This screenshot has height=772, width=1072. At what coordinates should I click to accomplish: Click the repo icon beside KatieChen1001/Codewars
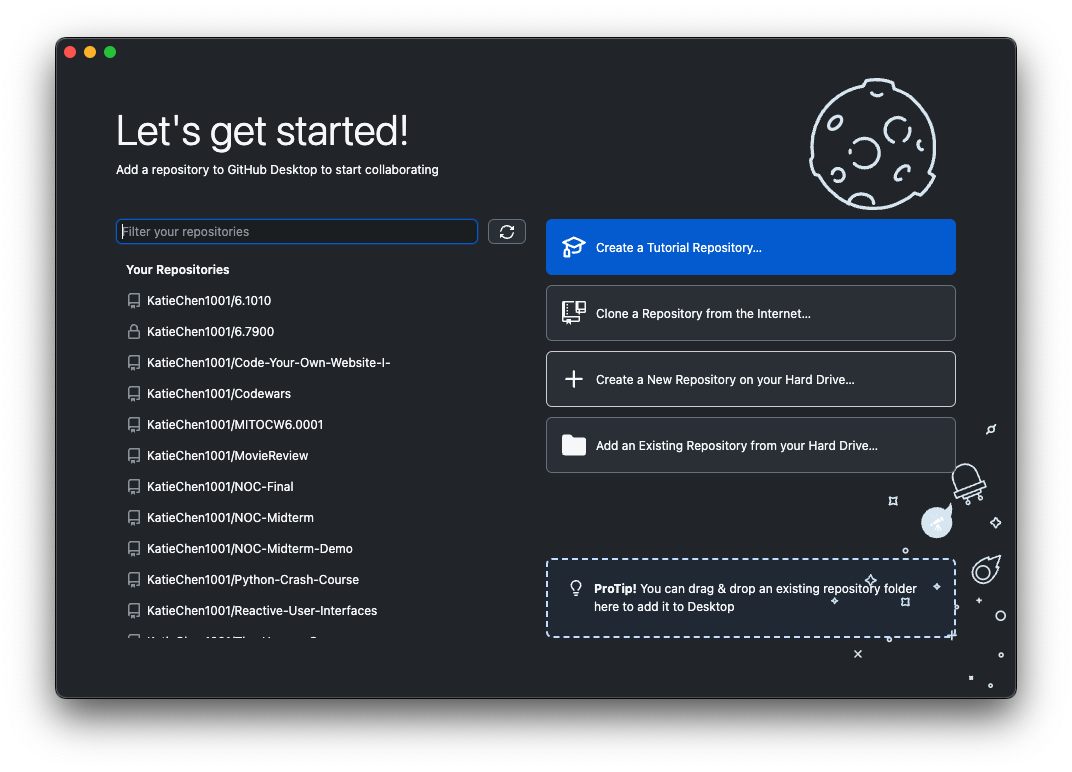pos(133,393)
